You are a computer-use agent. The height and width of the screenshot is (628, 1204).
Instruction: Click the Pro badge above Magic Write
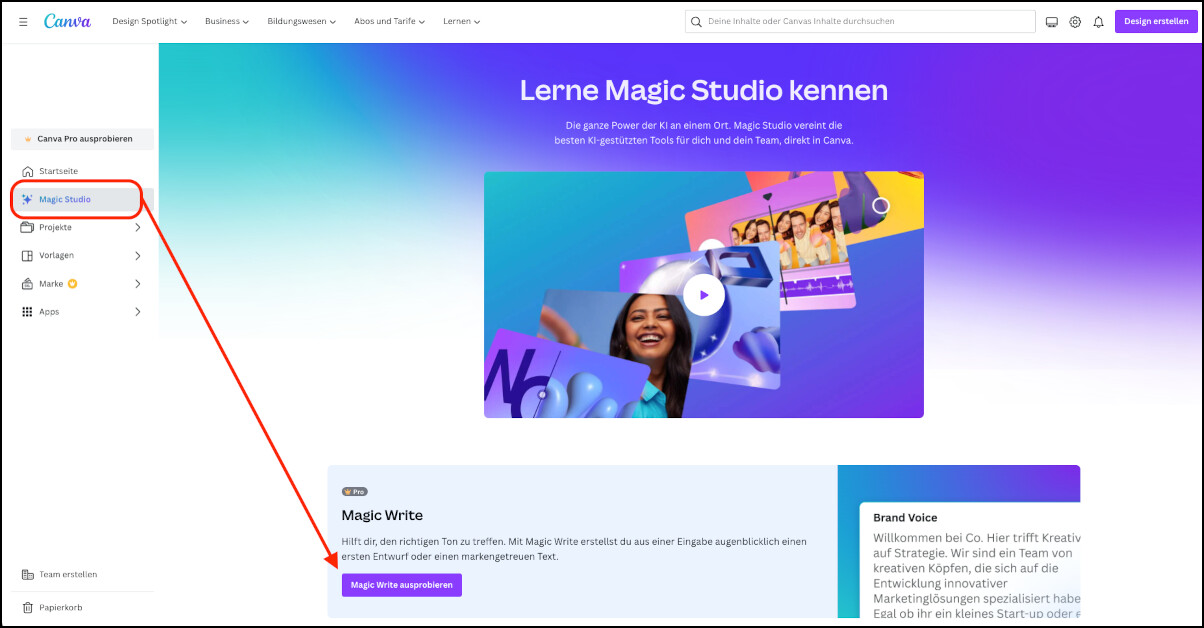tap(354, 492)
